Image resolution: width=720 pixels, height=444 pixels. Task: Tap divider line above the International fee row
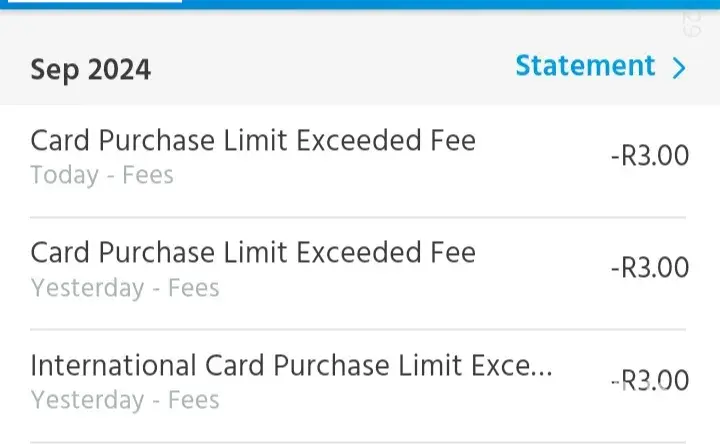(x=358, y=329)
